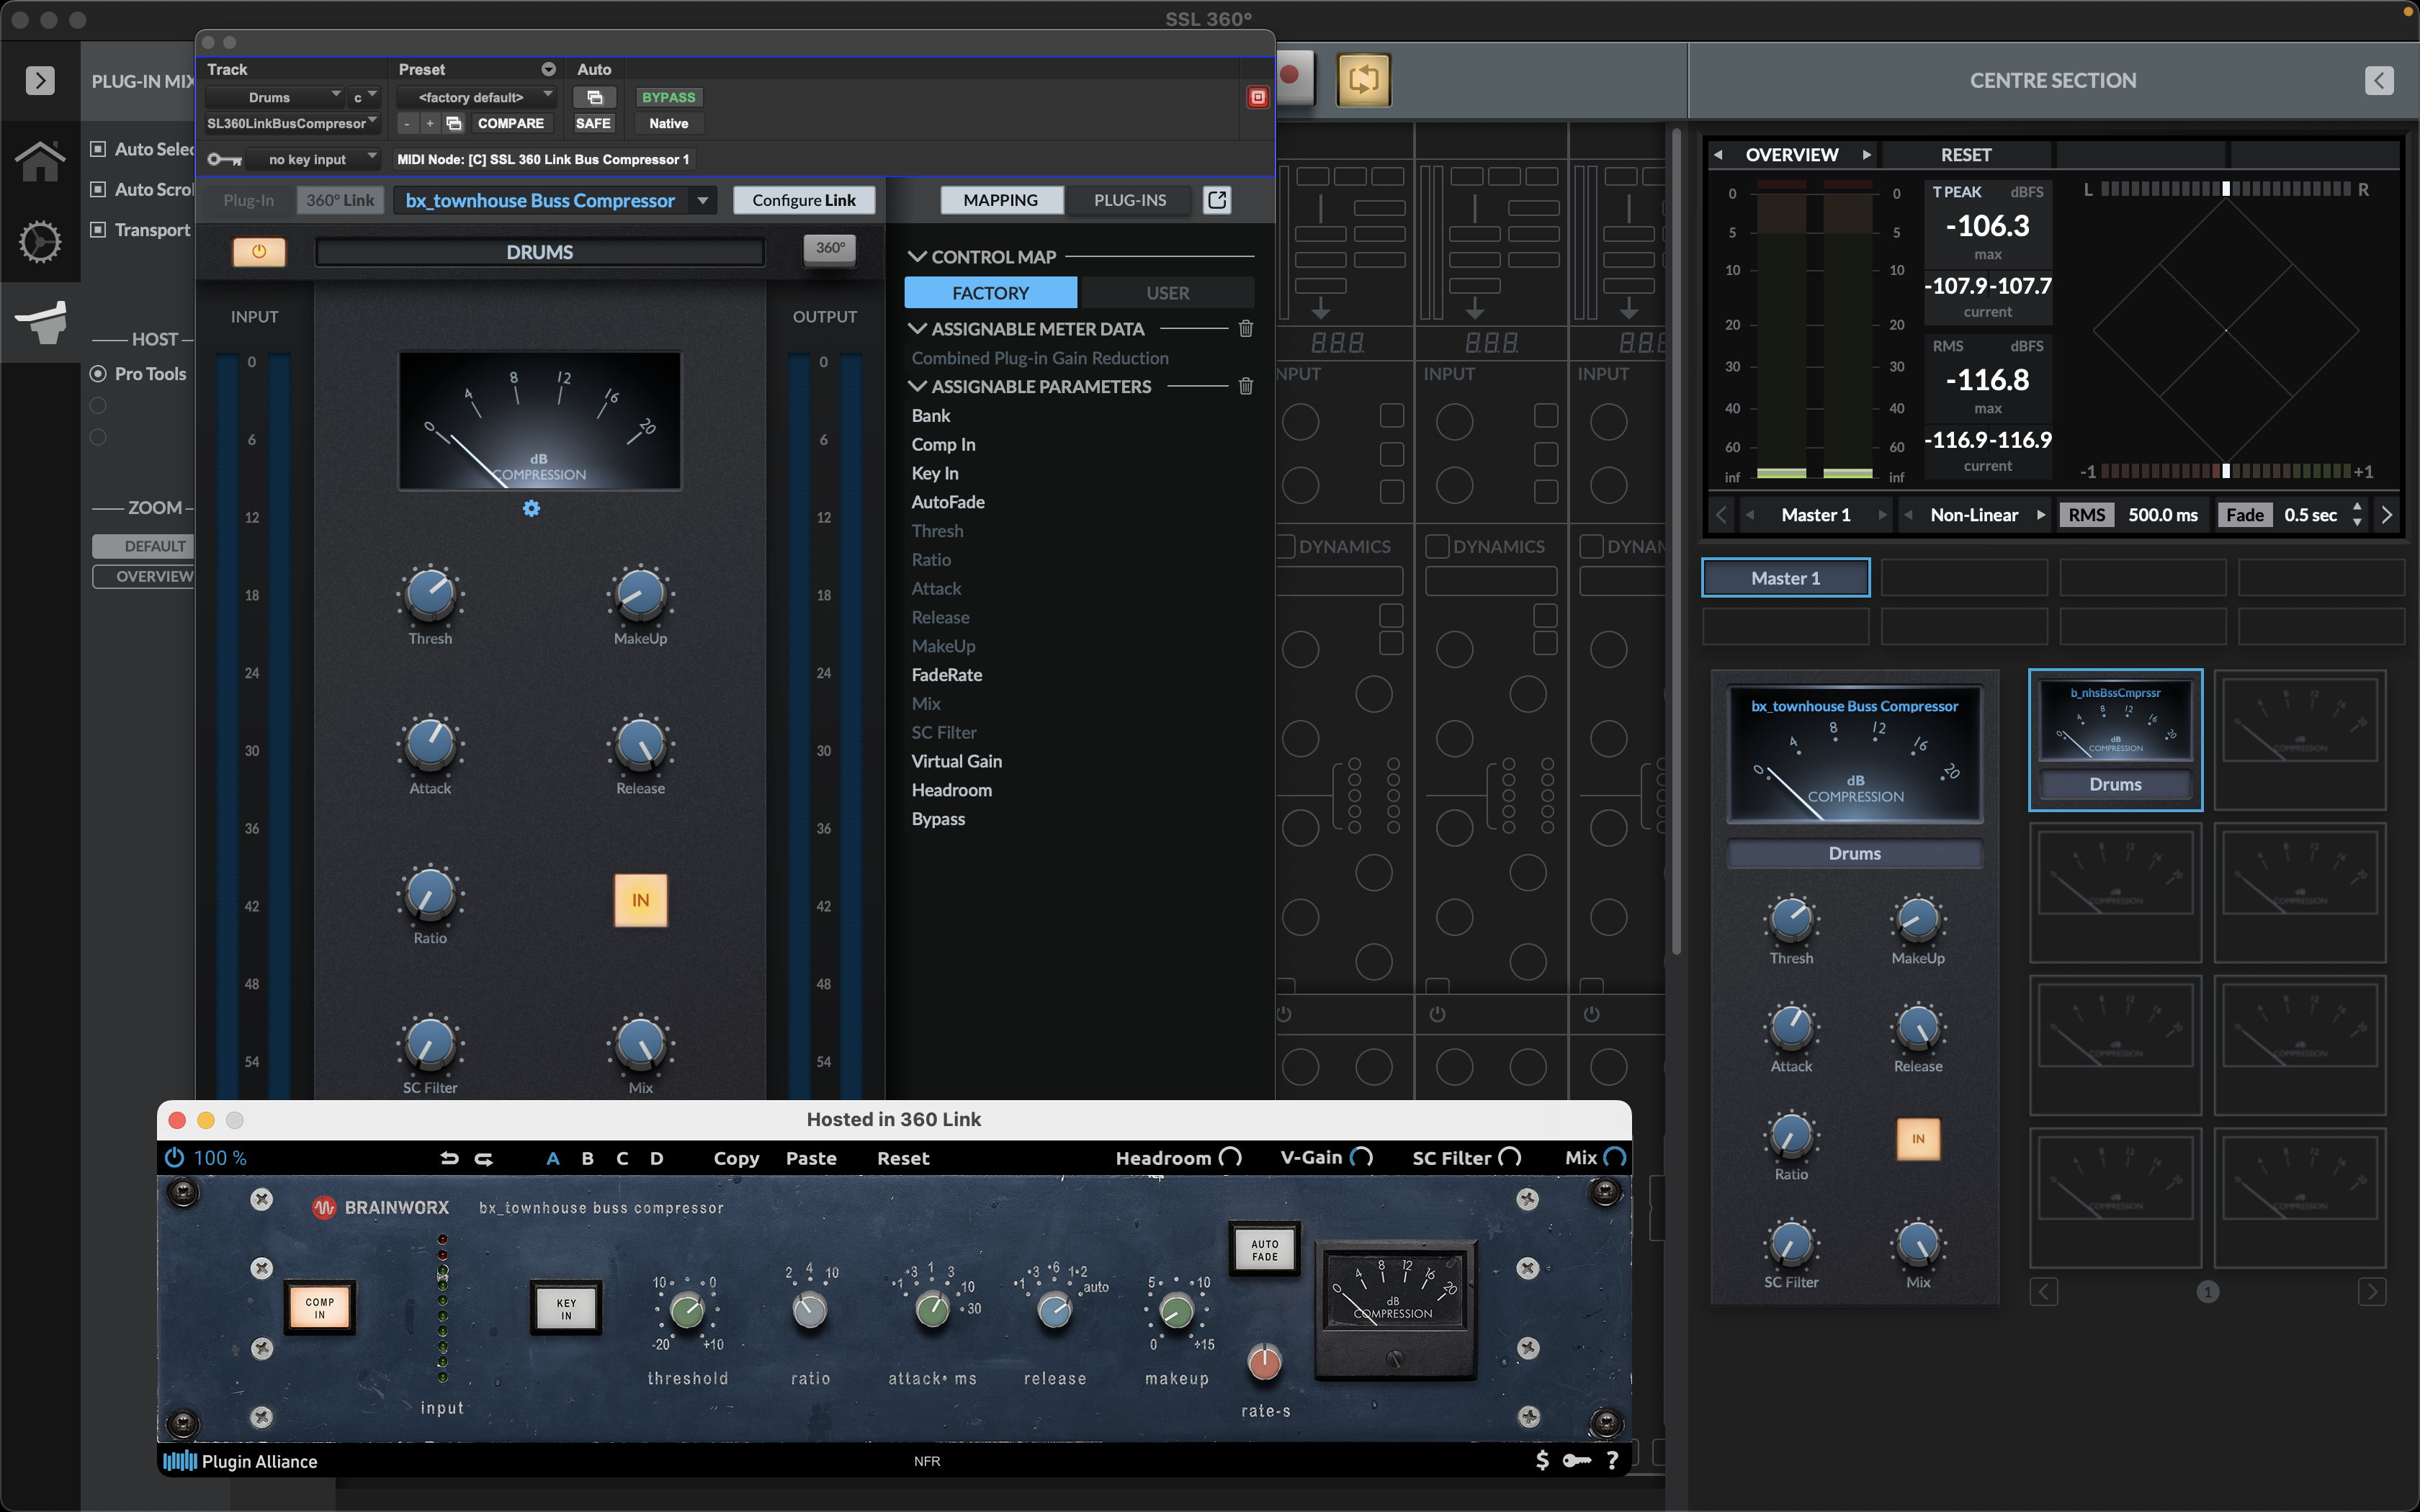The height and width of the screenshot is (1512, 2420).
Task: Open plugin in separate window via external-link icon
Action: 1216,200
